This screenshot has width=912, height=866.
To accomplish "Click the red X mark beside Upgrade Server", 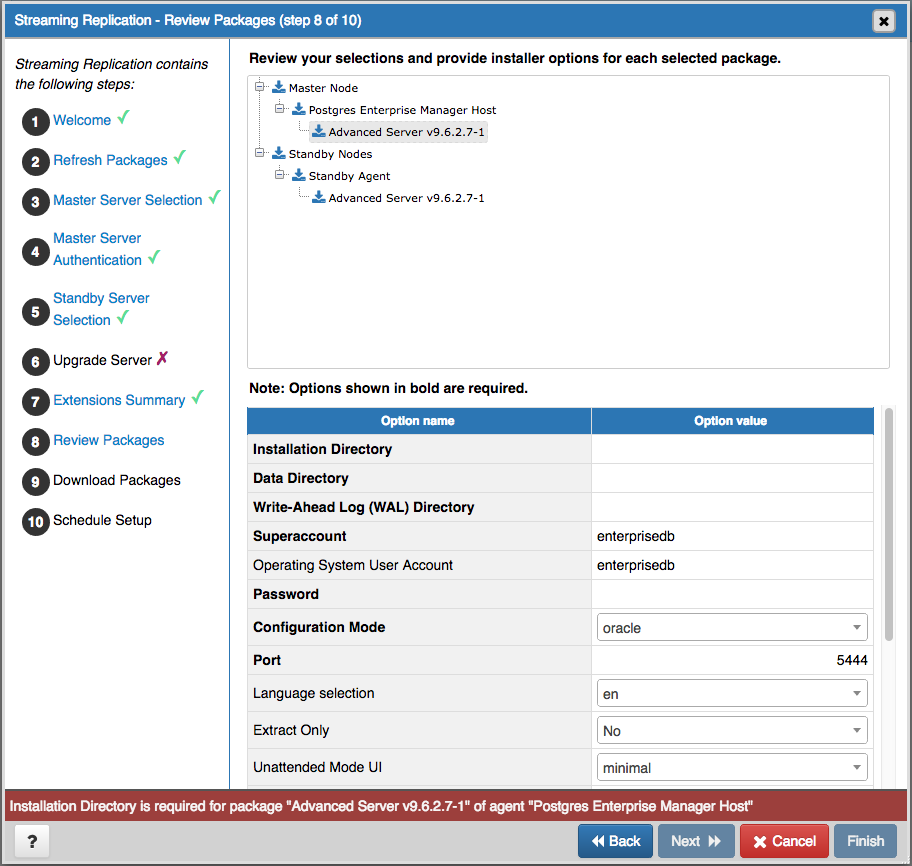I will pos(162,358).
